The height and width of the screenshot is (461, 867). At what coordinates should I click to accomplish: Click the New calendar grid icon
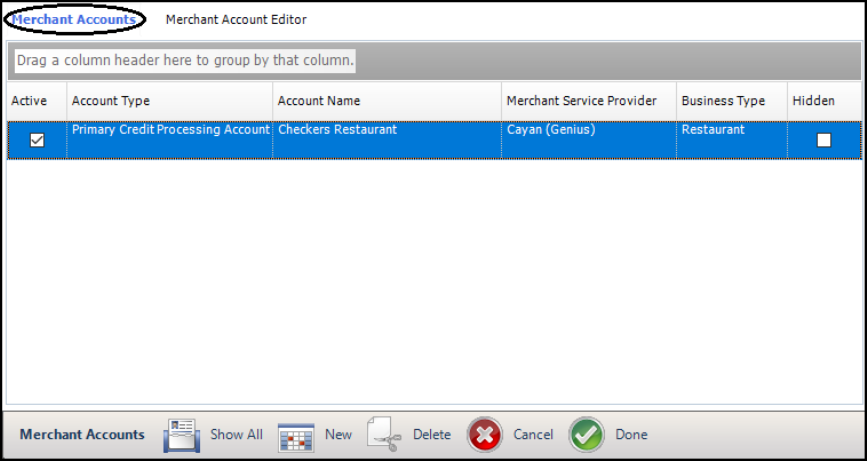coord(296,437)
